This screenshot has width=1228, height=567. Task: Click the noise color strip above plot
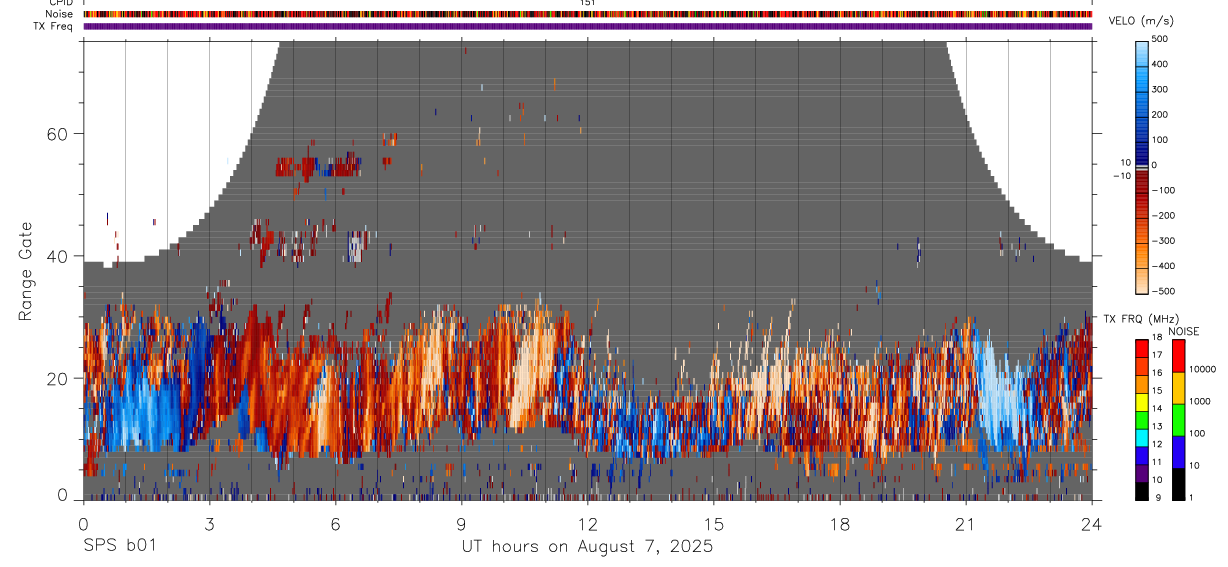point(588,14)
